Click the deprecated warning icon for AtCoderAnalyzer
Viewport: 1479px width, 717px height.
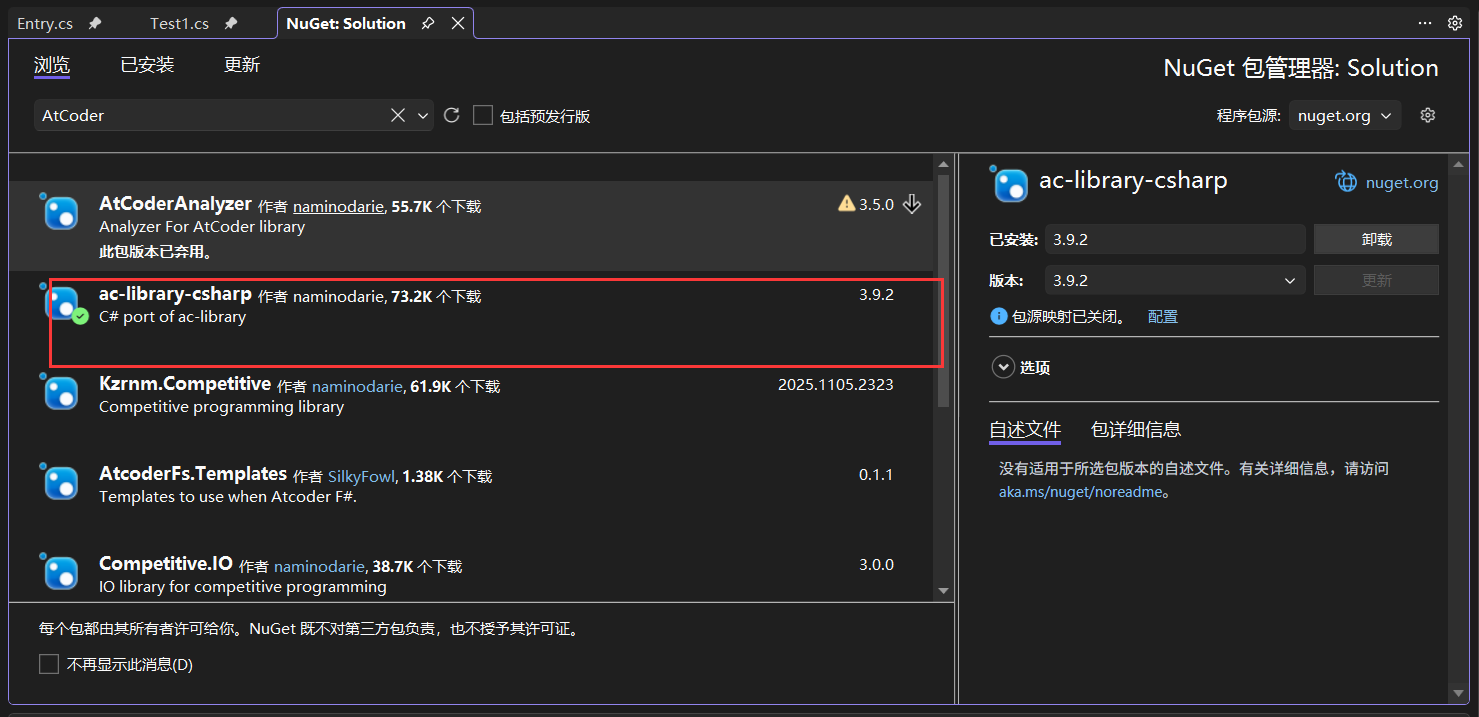pyautogui.click(x=846, y=204)
